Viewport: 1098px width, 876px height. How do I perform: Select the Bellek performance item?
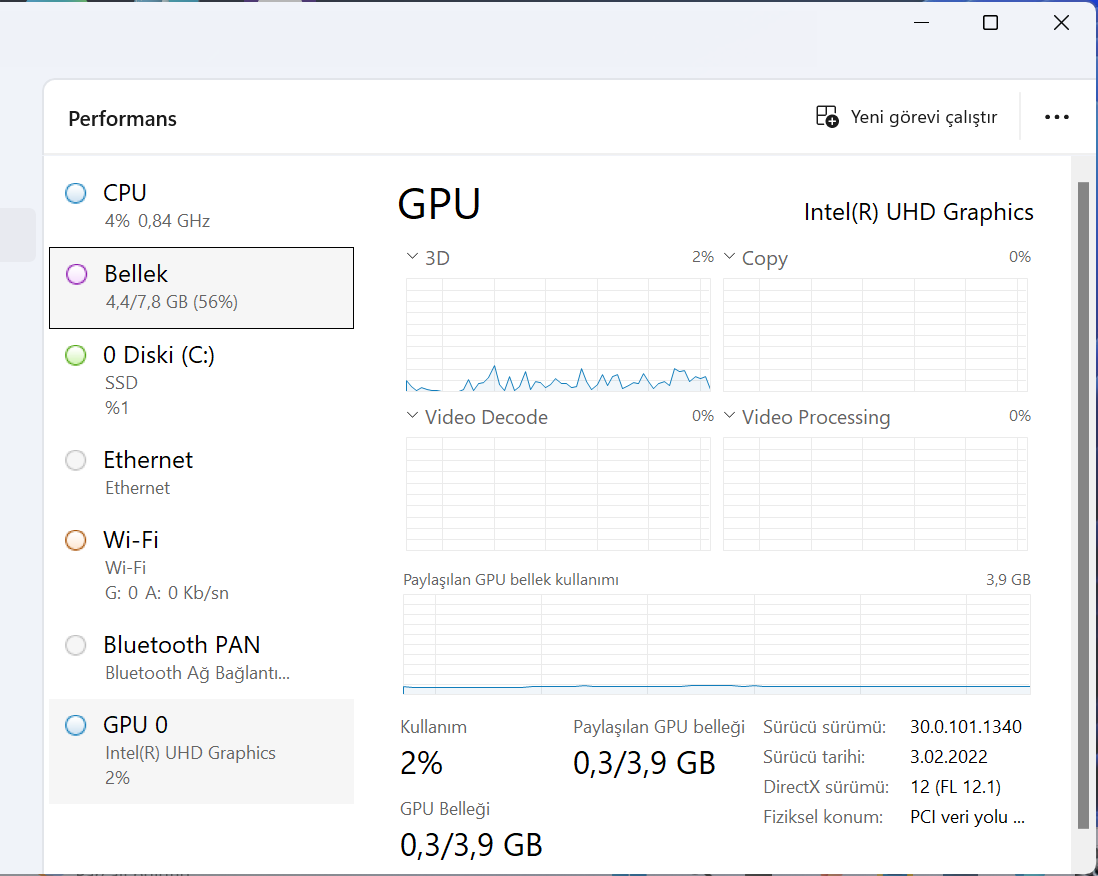coord(201,287)
